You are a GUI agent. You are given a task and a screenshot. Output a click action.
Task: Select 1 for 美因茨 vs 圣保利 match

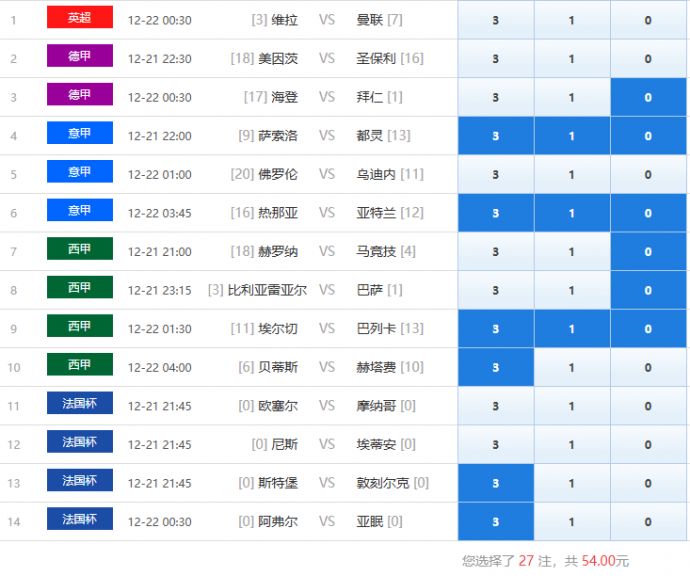point(572,59)
